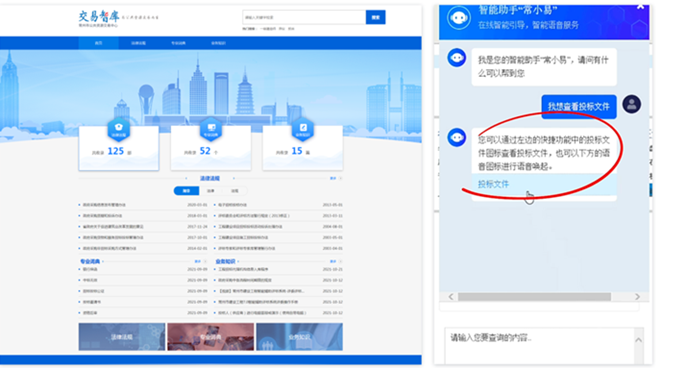Click the 业务知识 banner image at page bottom
The height and width of the screenshot is (368, 686).
tap(299, 336)
